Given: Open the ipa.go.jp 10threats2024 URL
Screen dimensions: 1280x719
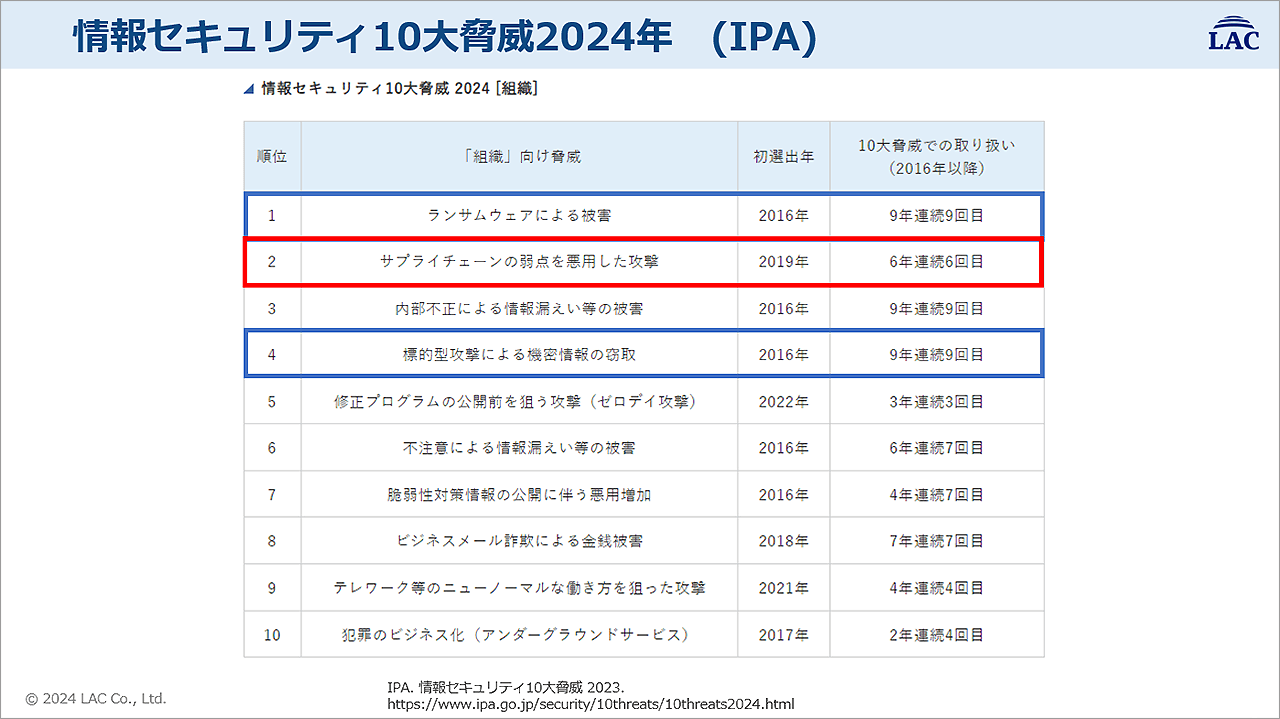Looking at the screenshot, I should 590,704.
